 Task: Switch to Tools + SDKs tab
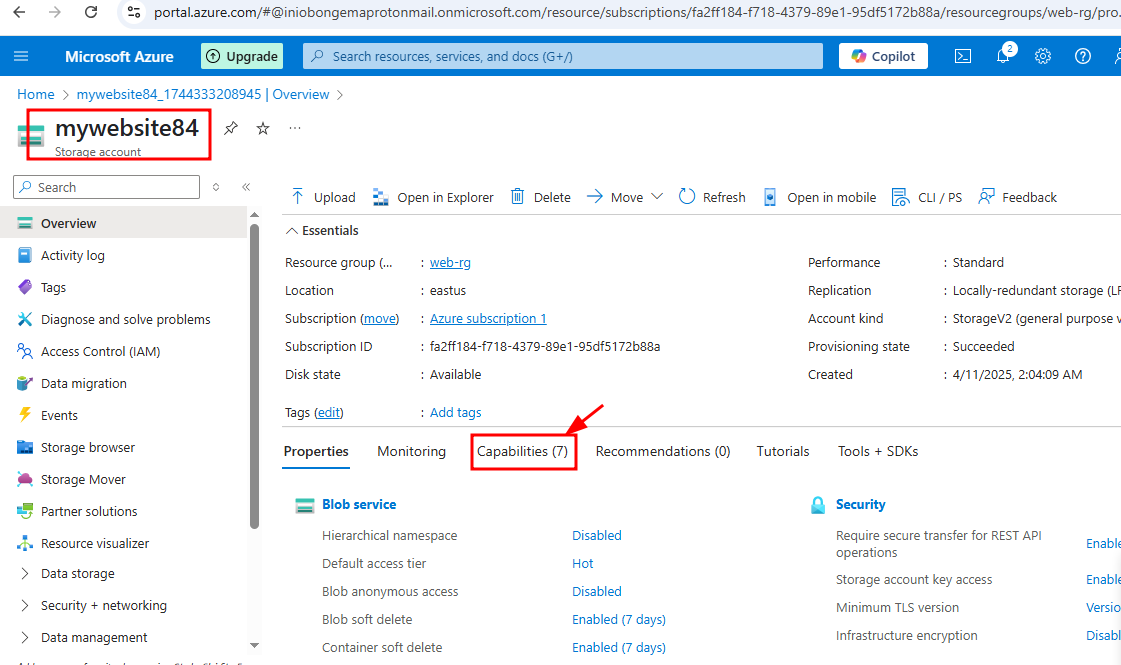coord(878,451)
